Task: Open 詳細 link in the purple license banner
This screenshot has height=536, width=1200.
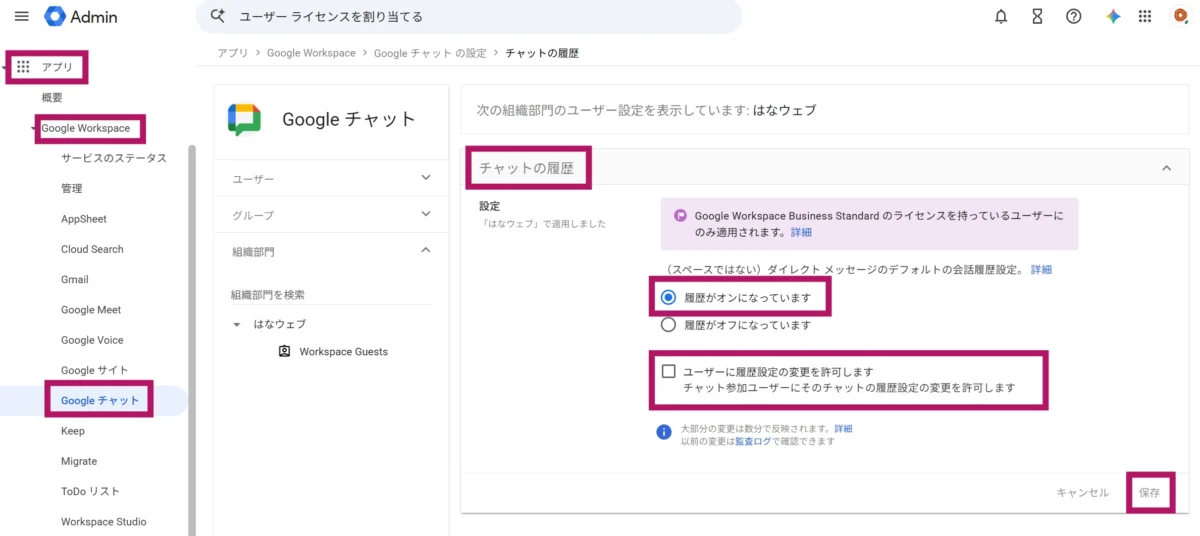Action: [801, 232]
